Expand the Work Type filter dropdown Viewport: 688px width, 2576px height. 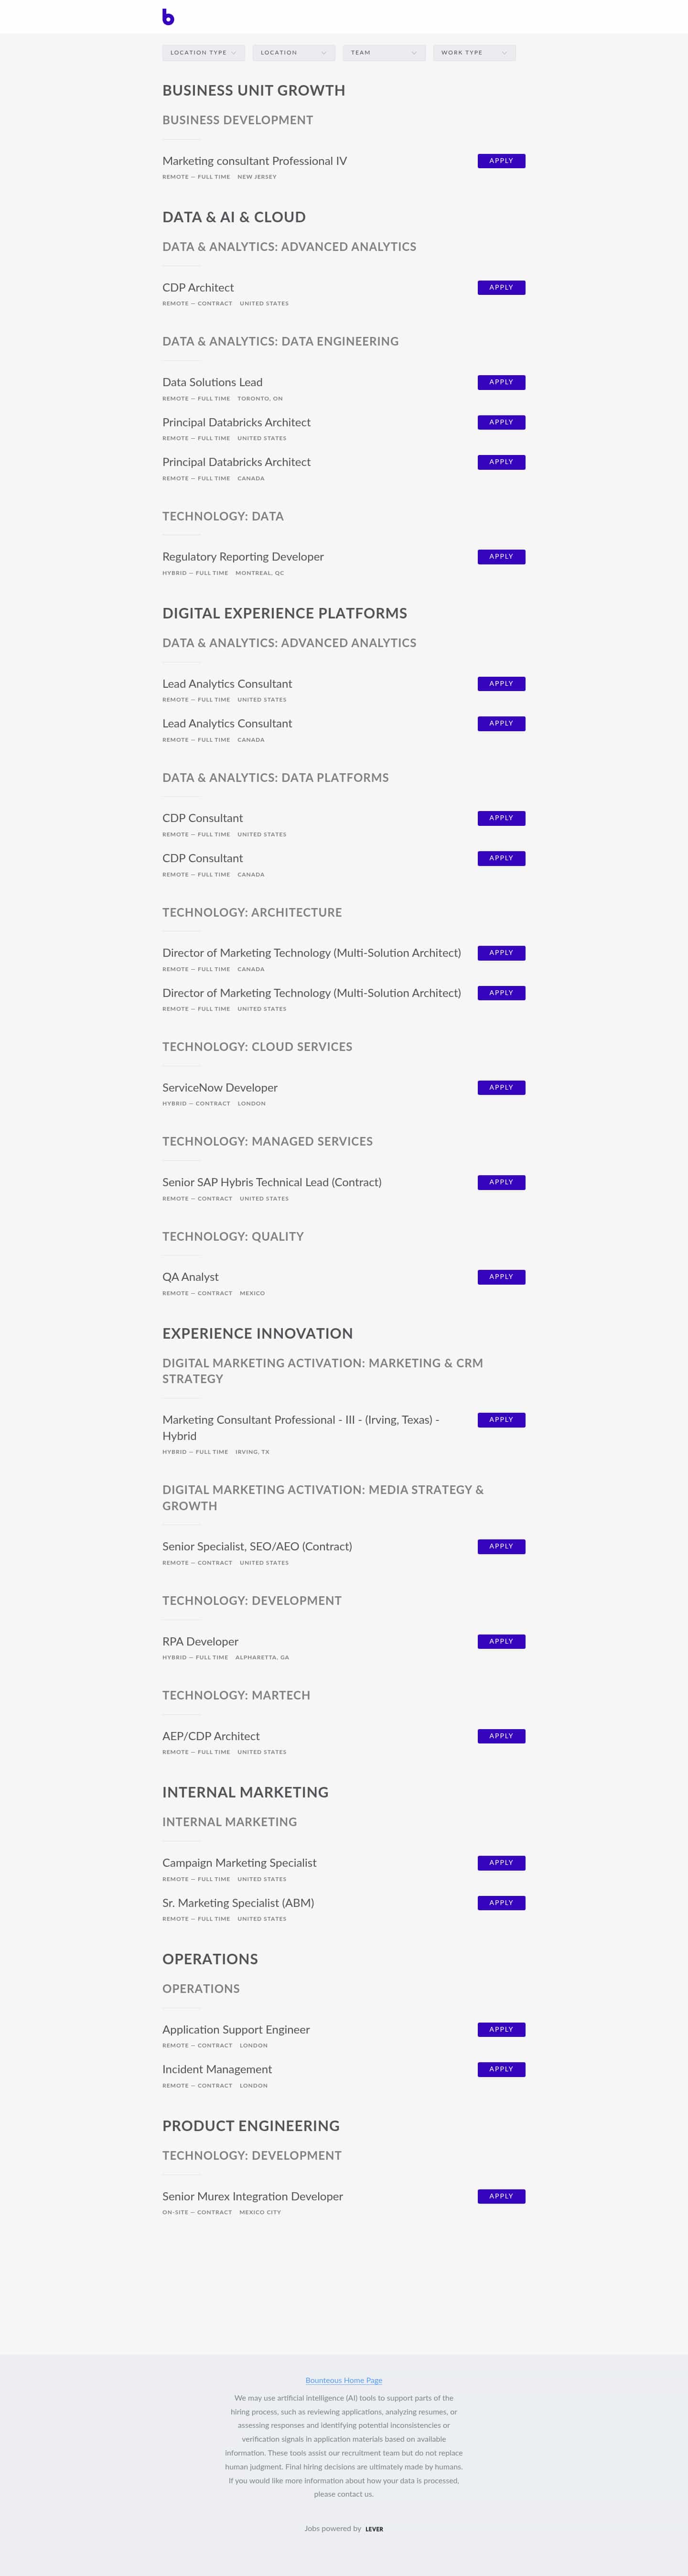point(475,53)
